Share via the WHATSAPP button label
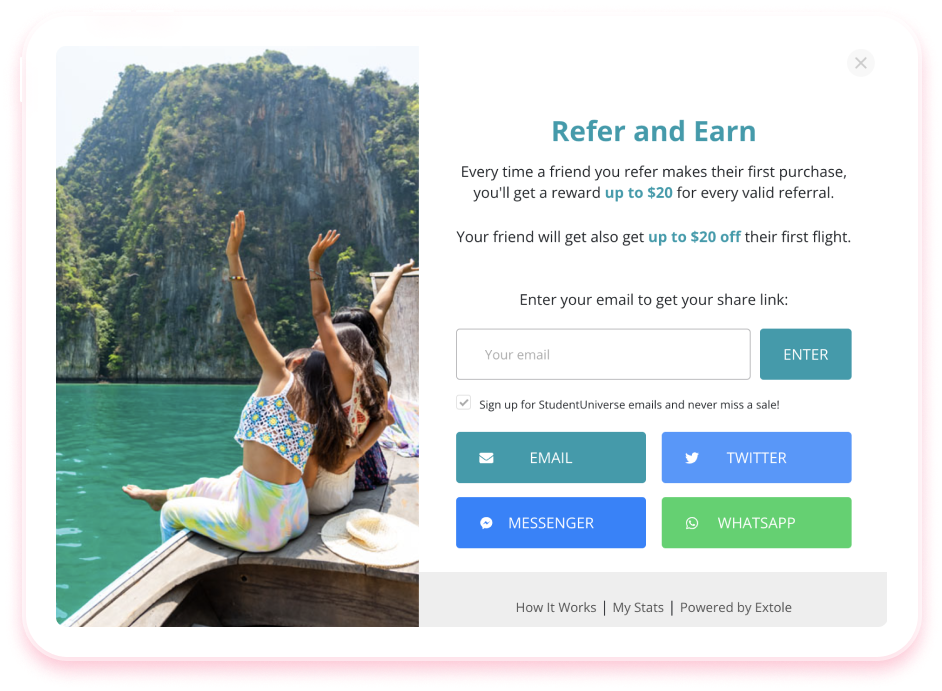 756,523
